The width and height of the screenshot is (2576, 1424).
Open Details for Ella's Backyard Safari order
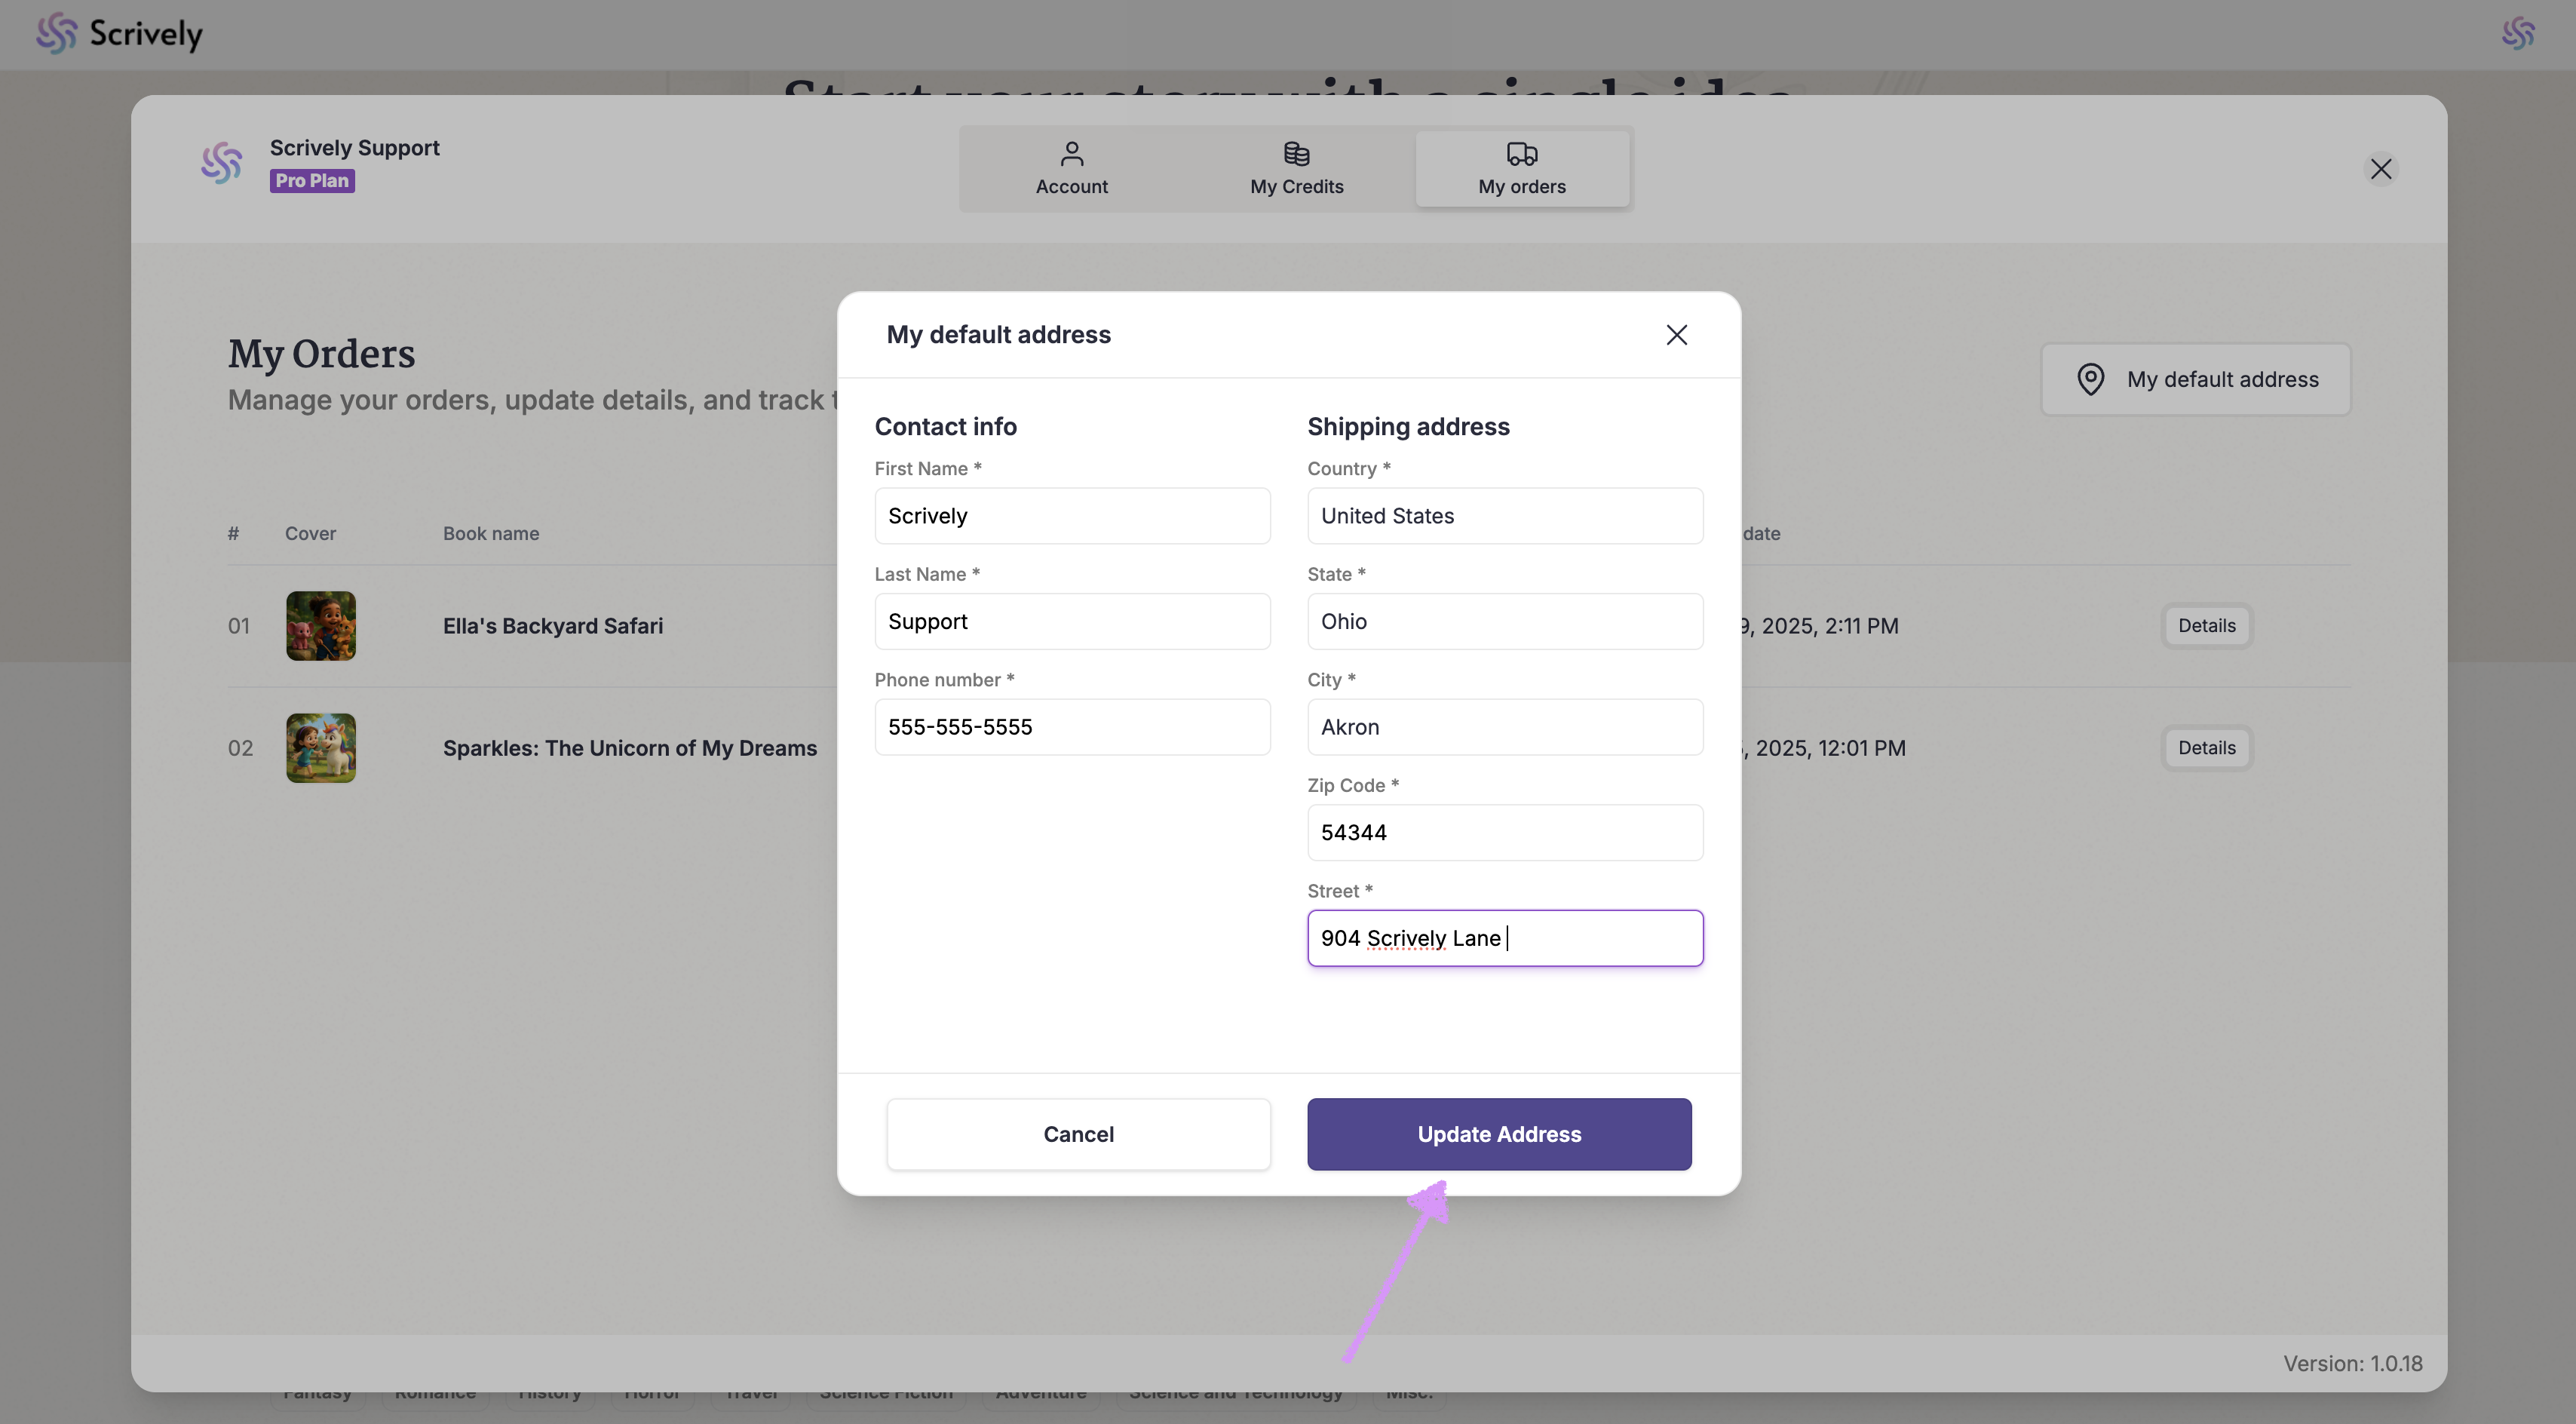click(x=2206, y=626)
